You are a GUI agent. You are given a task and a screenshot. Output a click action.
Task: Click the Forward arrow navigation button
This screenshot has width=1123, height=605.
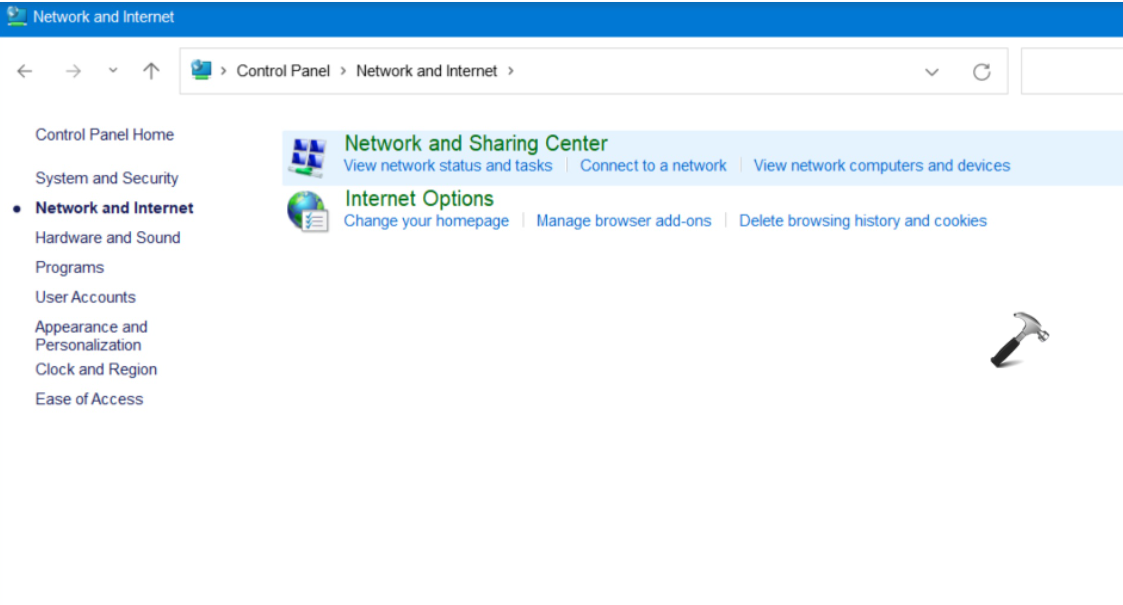73,71
